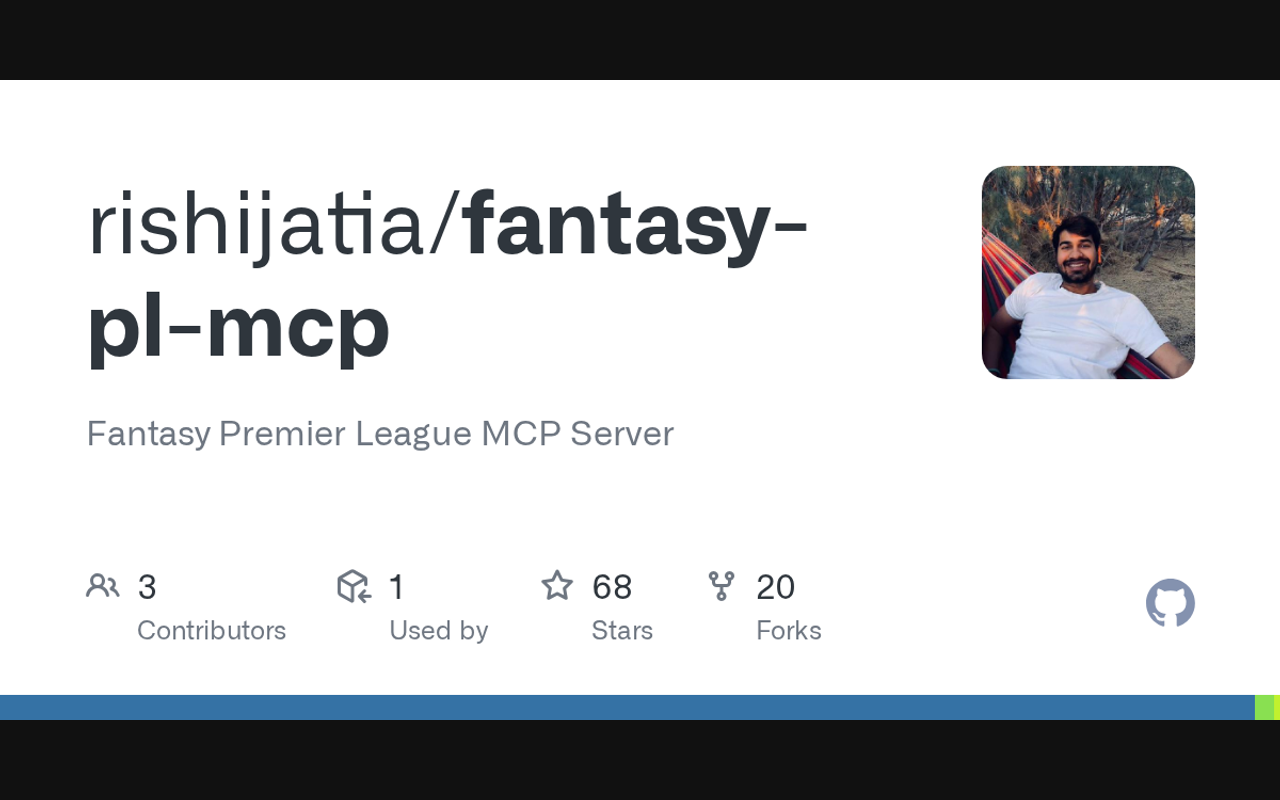Viewport: 1280px width, 800px height.
Task: Open the rishijatia profile avatar photo
Action: pyautogui.click(x=1088, y=272)
